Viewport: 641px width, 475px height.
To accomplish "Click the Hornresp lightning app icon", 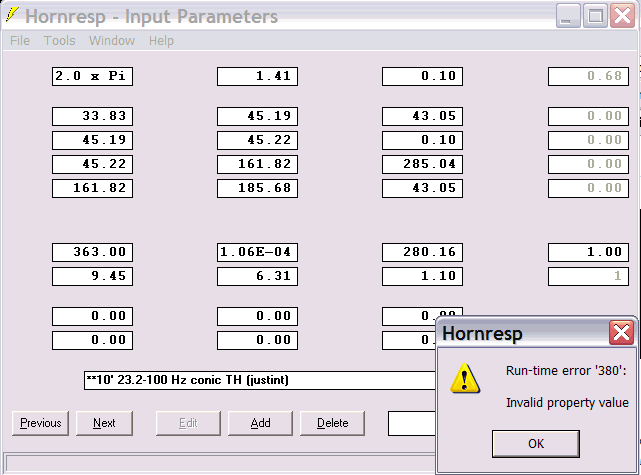I will click(x=12, y=15).
